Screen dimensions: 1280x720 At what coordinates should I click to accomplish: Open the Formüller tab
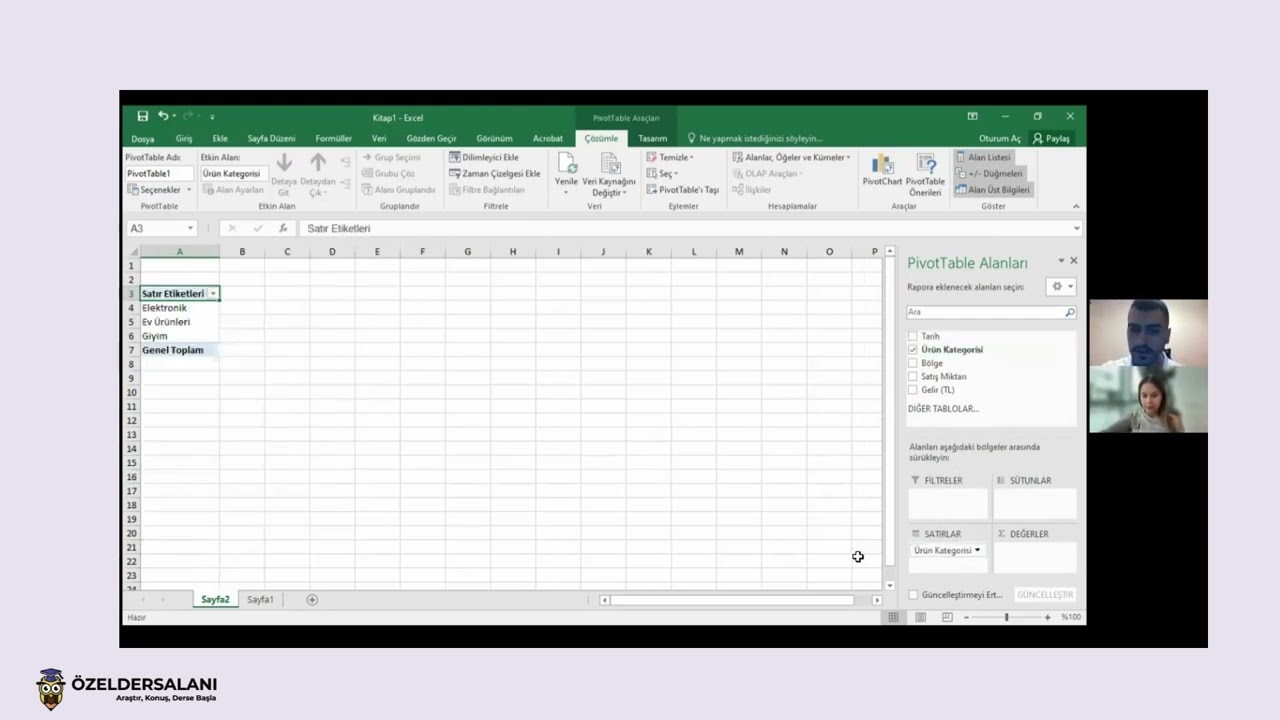tap(334, 138)
